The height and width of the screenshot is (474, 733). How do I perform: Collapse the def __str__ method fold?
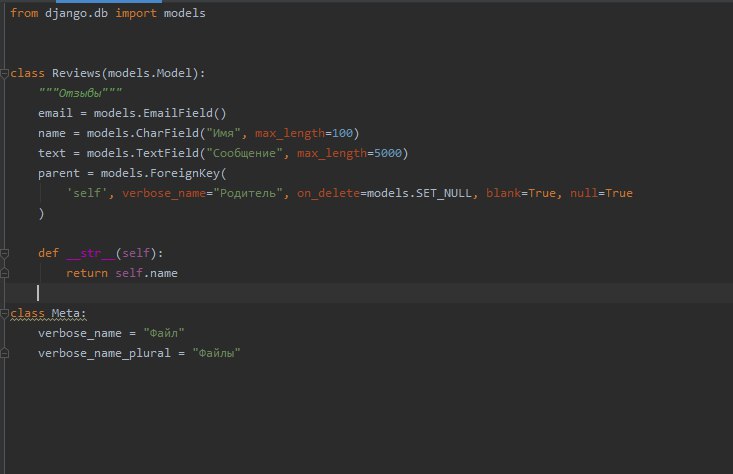(x=4, y=253)
